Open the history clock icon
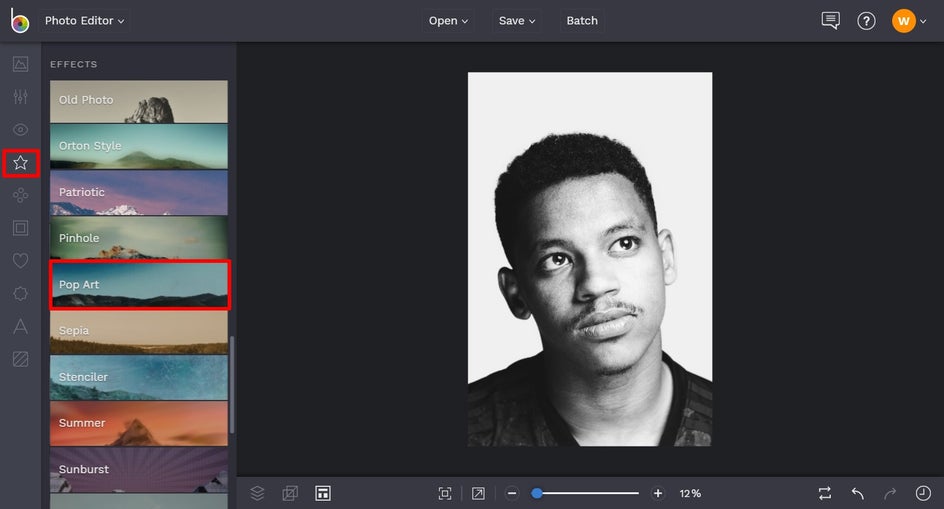 click(x=922, y=493)
